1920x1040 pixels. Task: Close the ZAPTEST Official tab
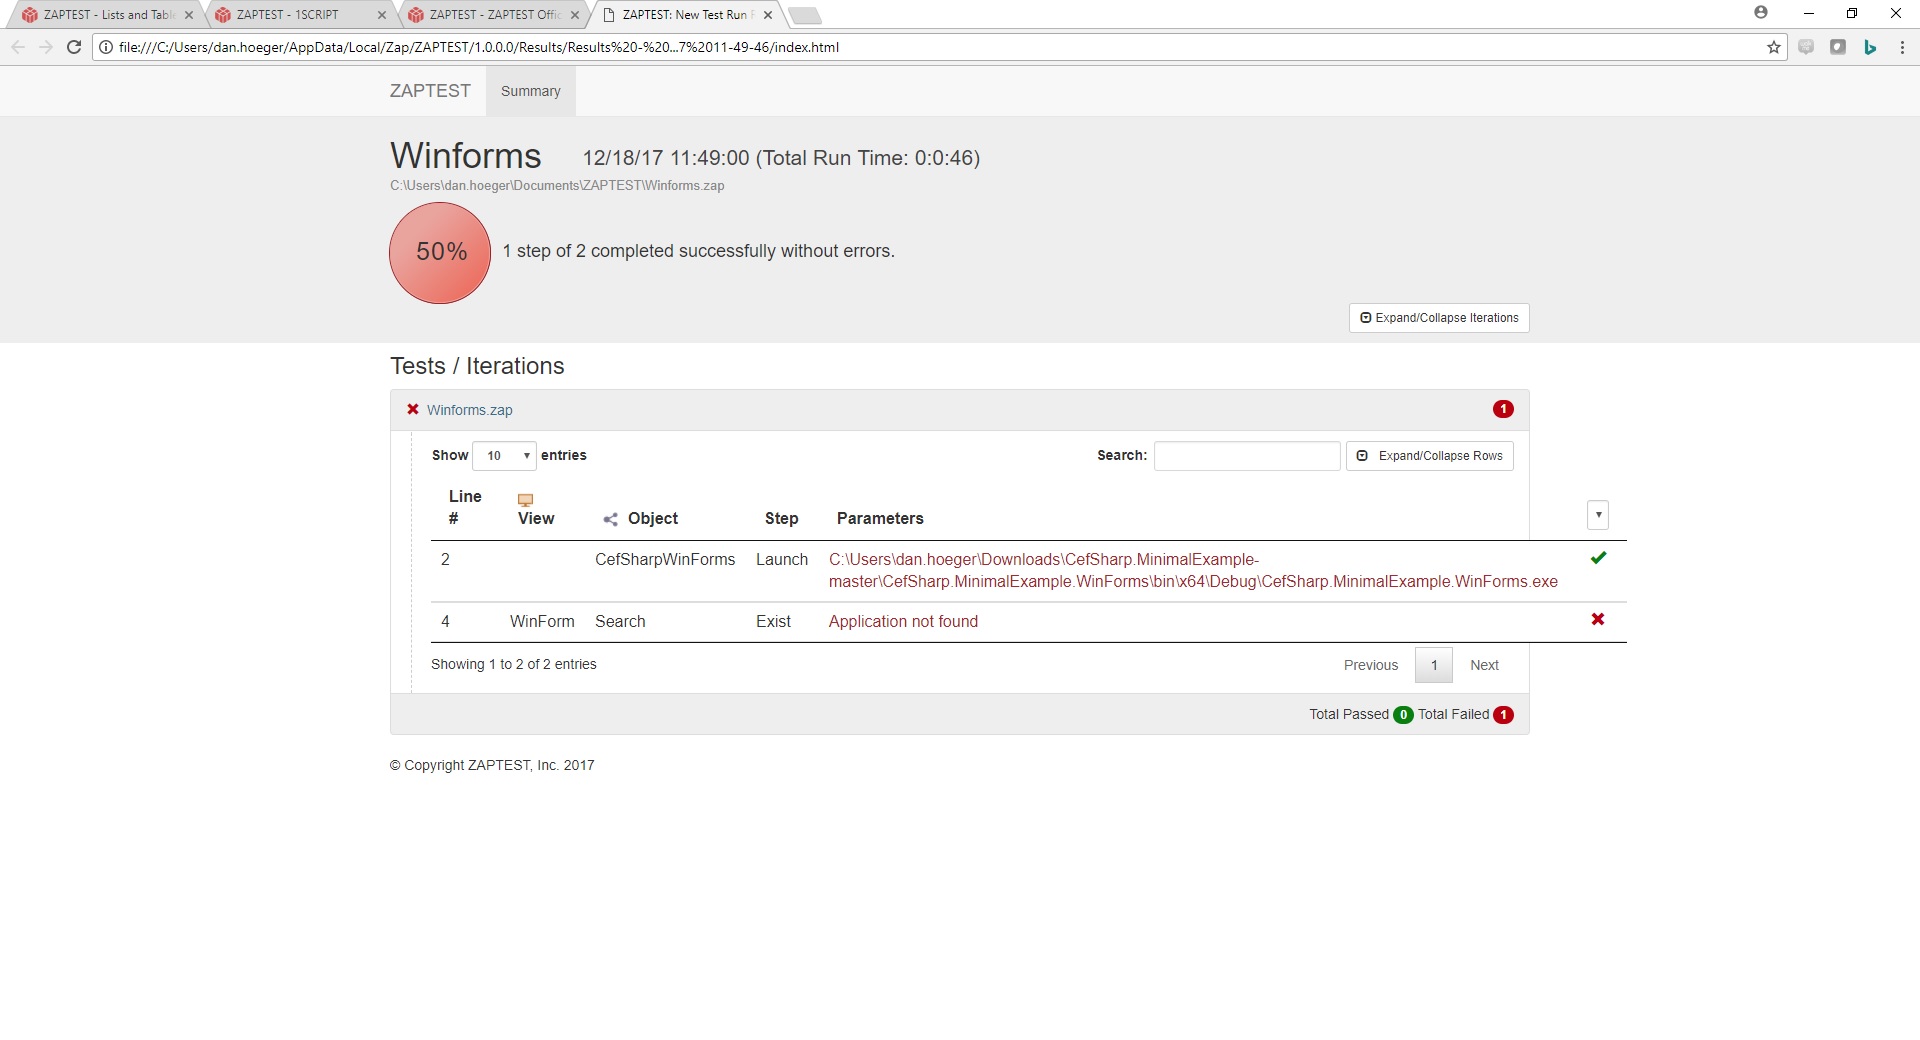[x=575, y=15]
